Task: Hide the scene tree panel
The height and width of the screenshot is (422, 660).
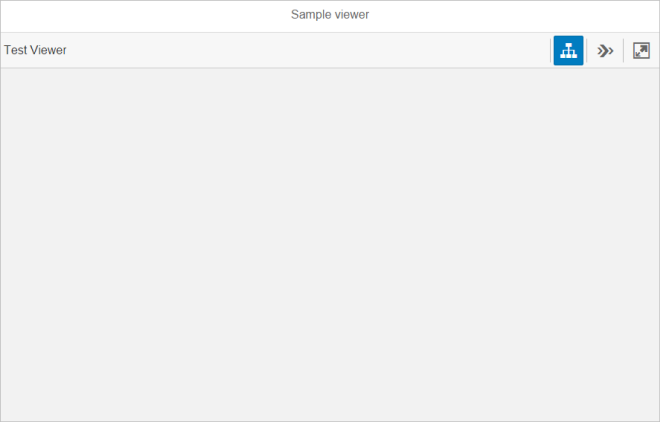Action: tap(568, 50)
